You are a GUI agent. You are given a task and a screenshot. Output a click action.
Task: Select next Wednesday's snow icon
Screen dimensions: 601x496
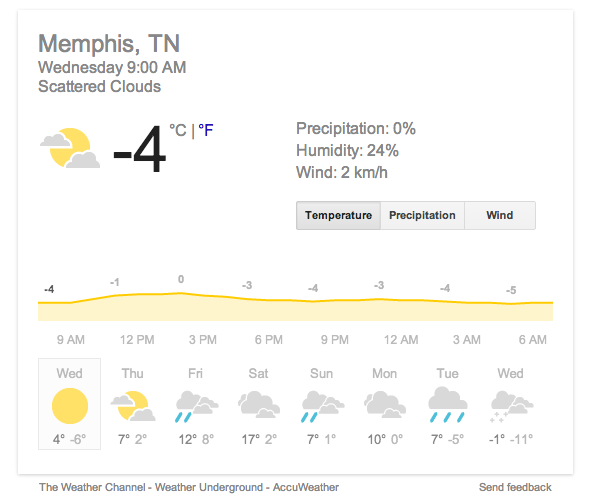coord(512,407)
